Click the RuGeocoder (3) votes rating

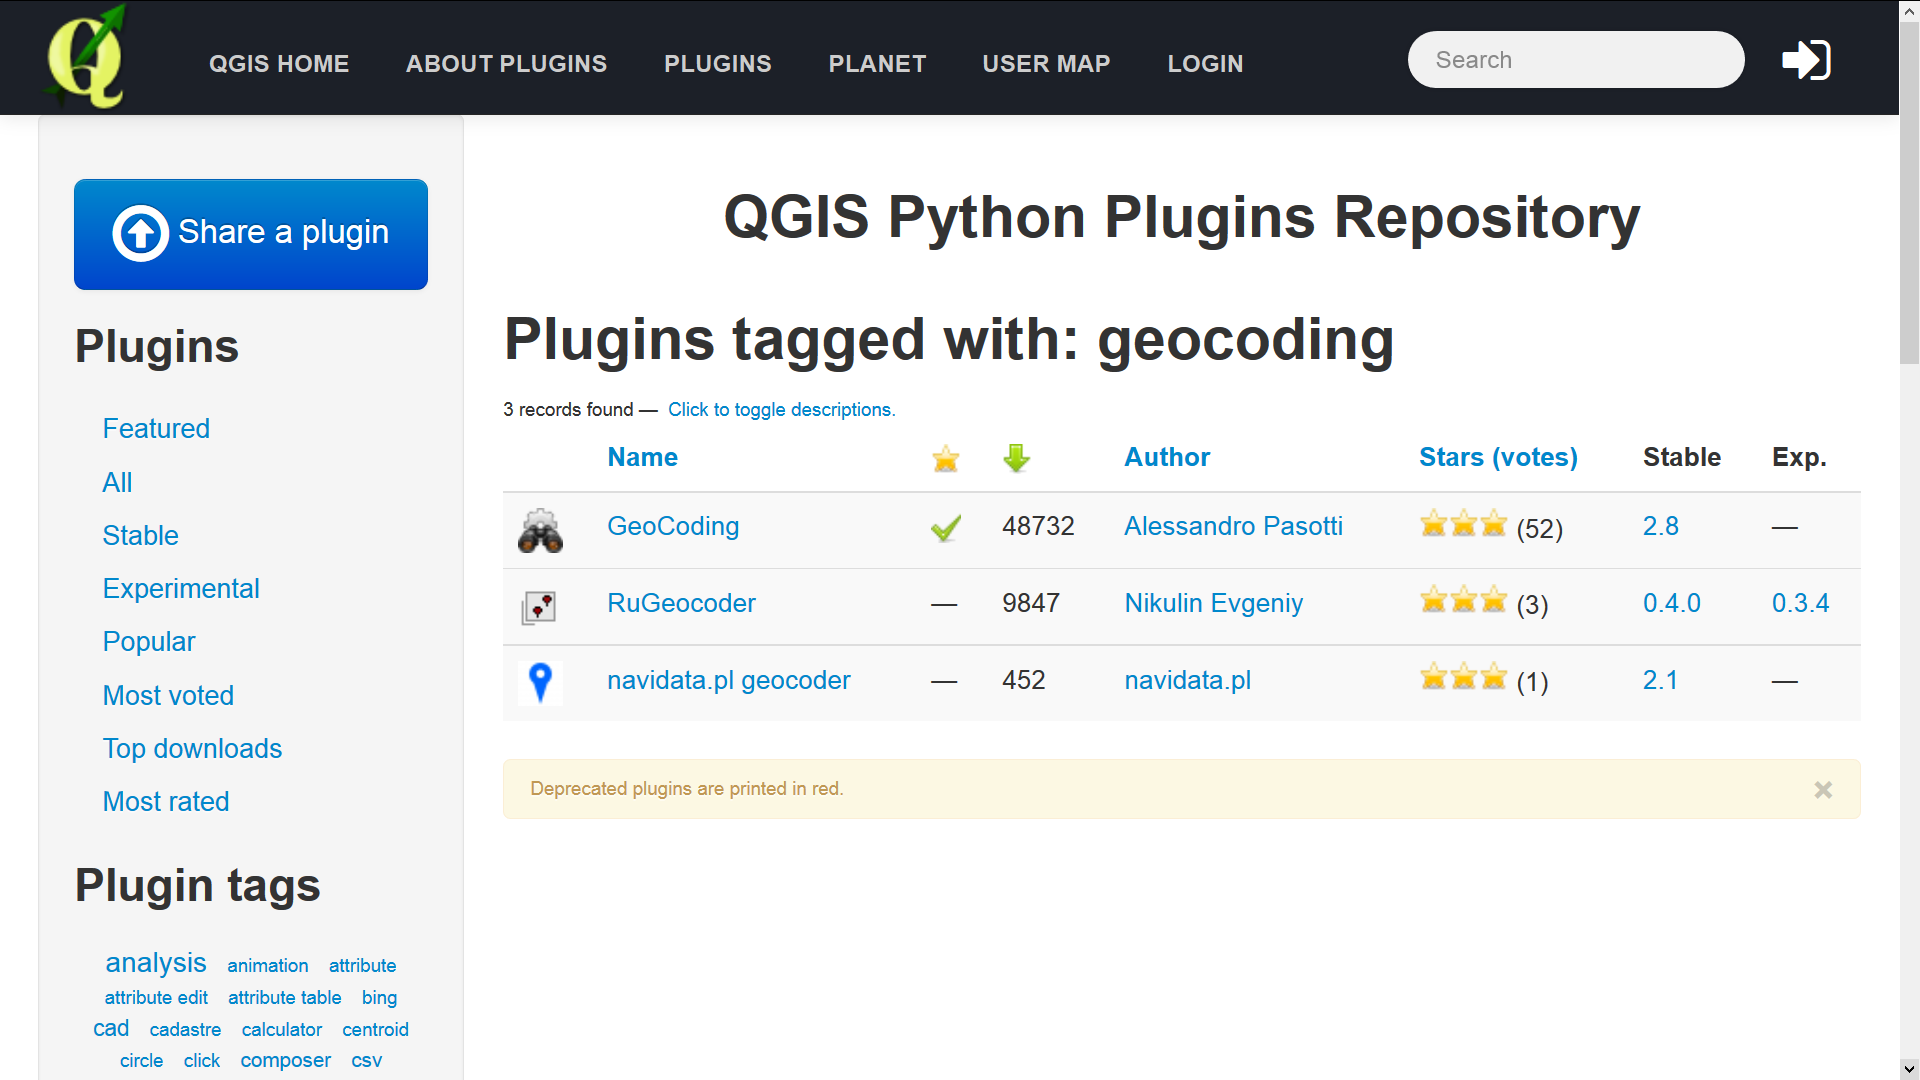click(1484, 603)
